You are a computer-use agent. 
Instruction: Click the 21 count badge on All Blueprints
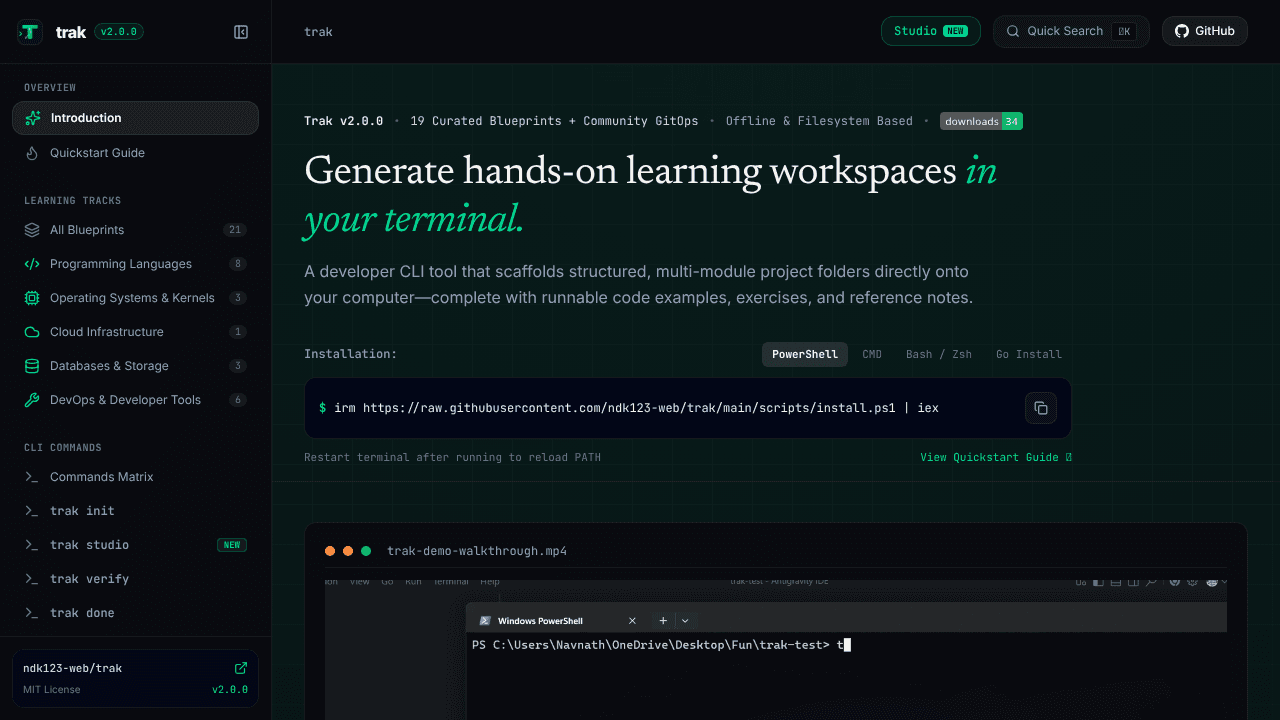(235, 230)
